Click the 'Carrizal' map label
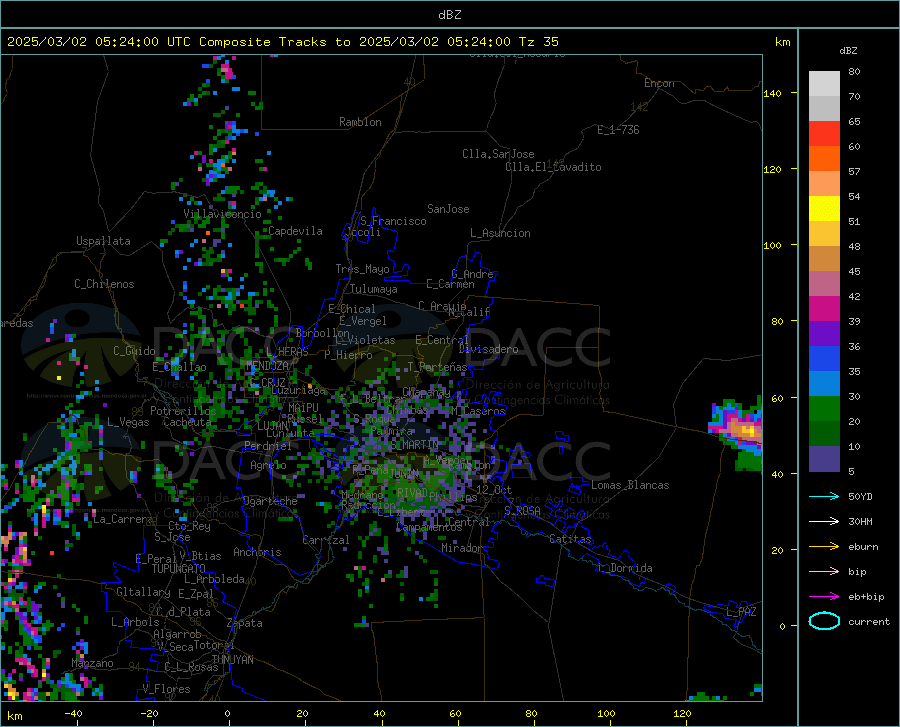The image size is (900, 727). point(326,541)
